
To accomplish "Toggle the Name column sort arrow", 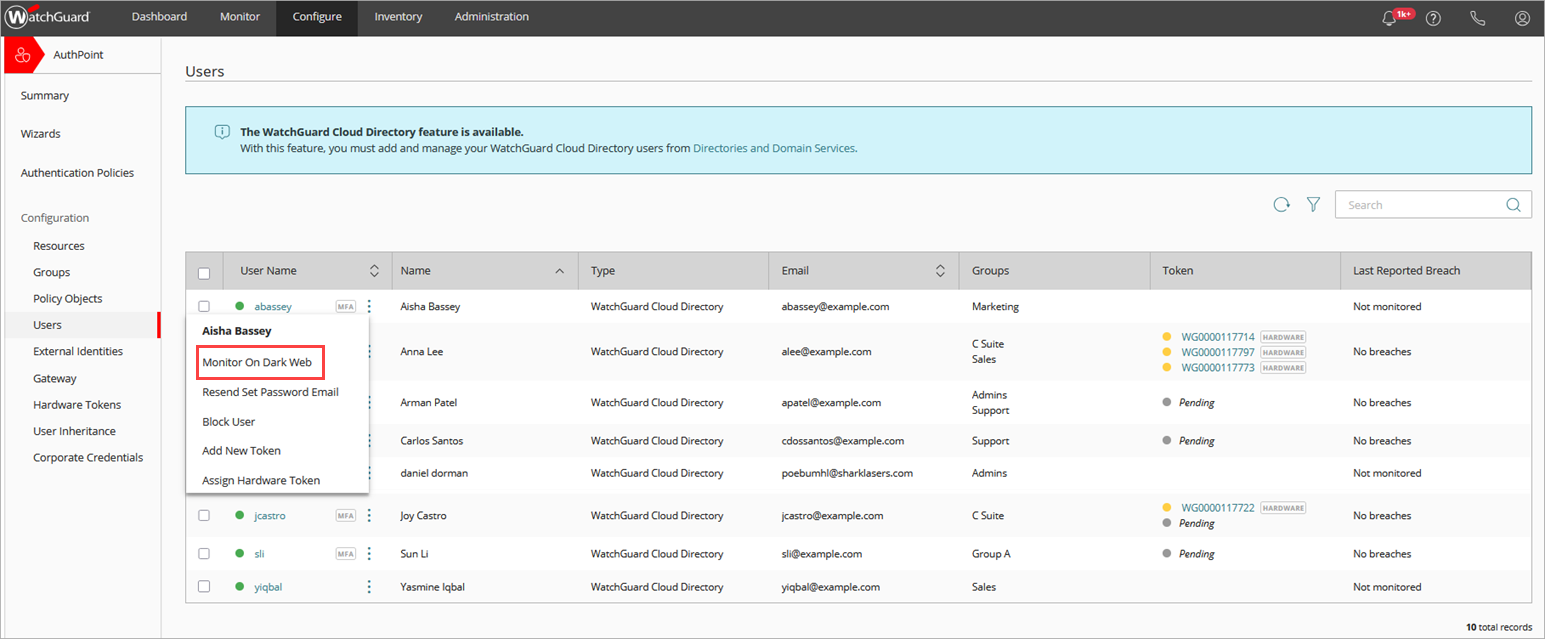I will [x=559, y=271].
